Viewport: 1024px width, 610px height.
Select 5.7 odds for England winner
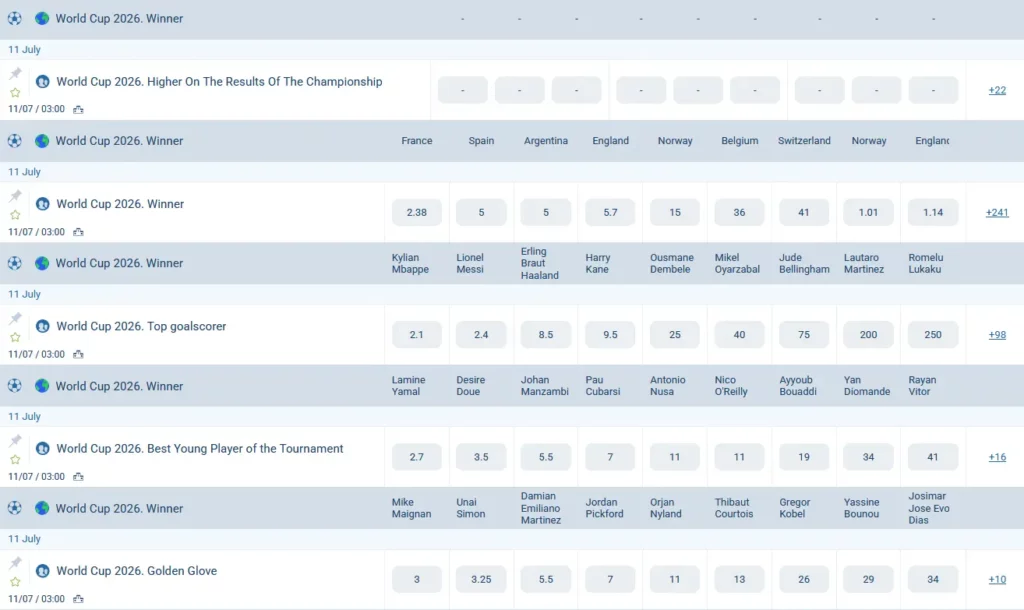tap(610, 212)
